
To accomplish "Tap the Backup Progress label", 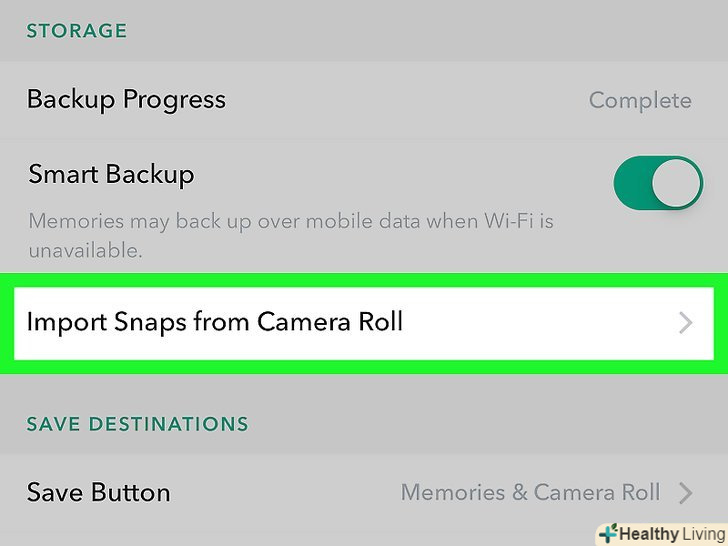I will pos(126,100).
